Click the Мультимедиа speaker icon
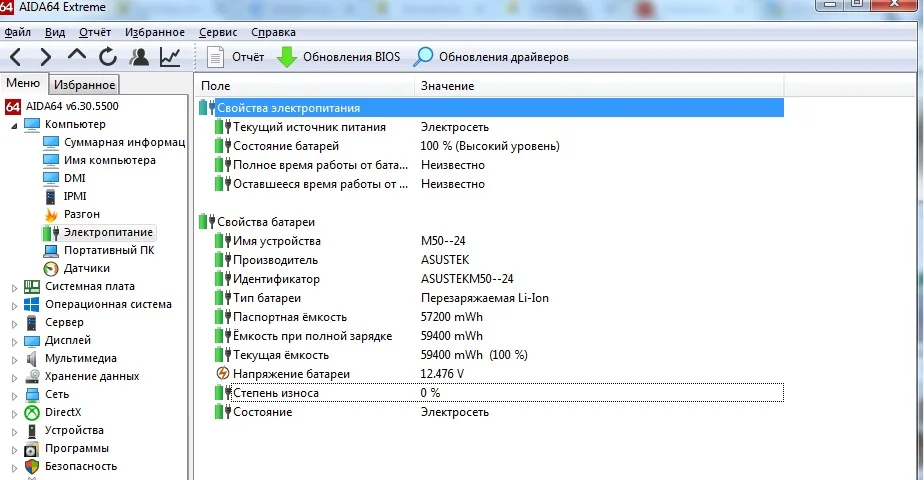924x480 pixels. [x=32, y=359]
